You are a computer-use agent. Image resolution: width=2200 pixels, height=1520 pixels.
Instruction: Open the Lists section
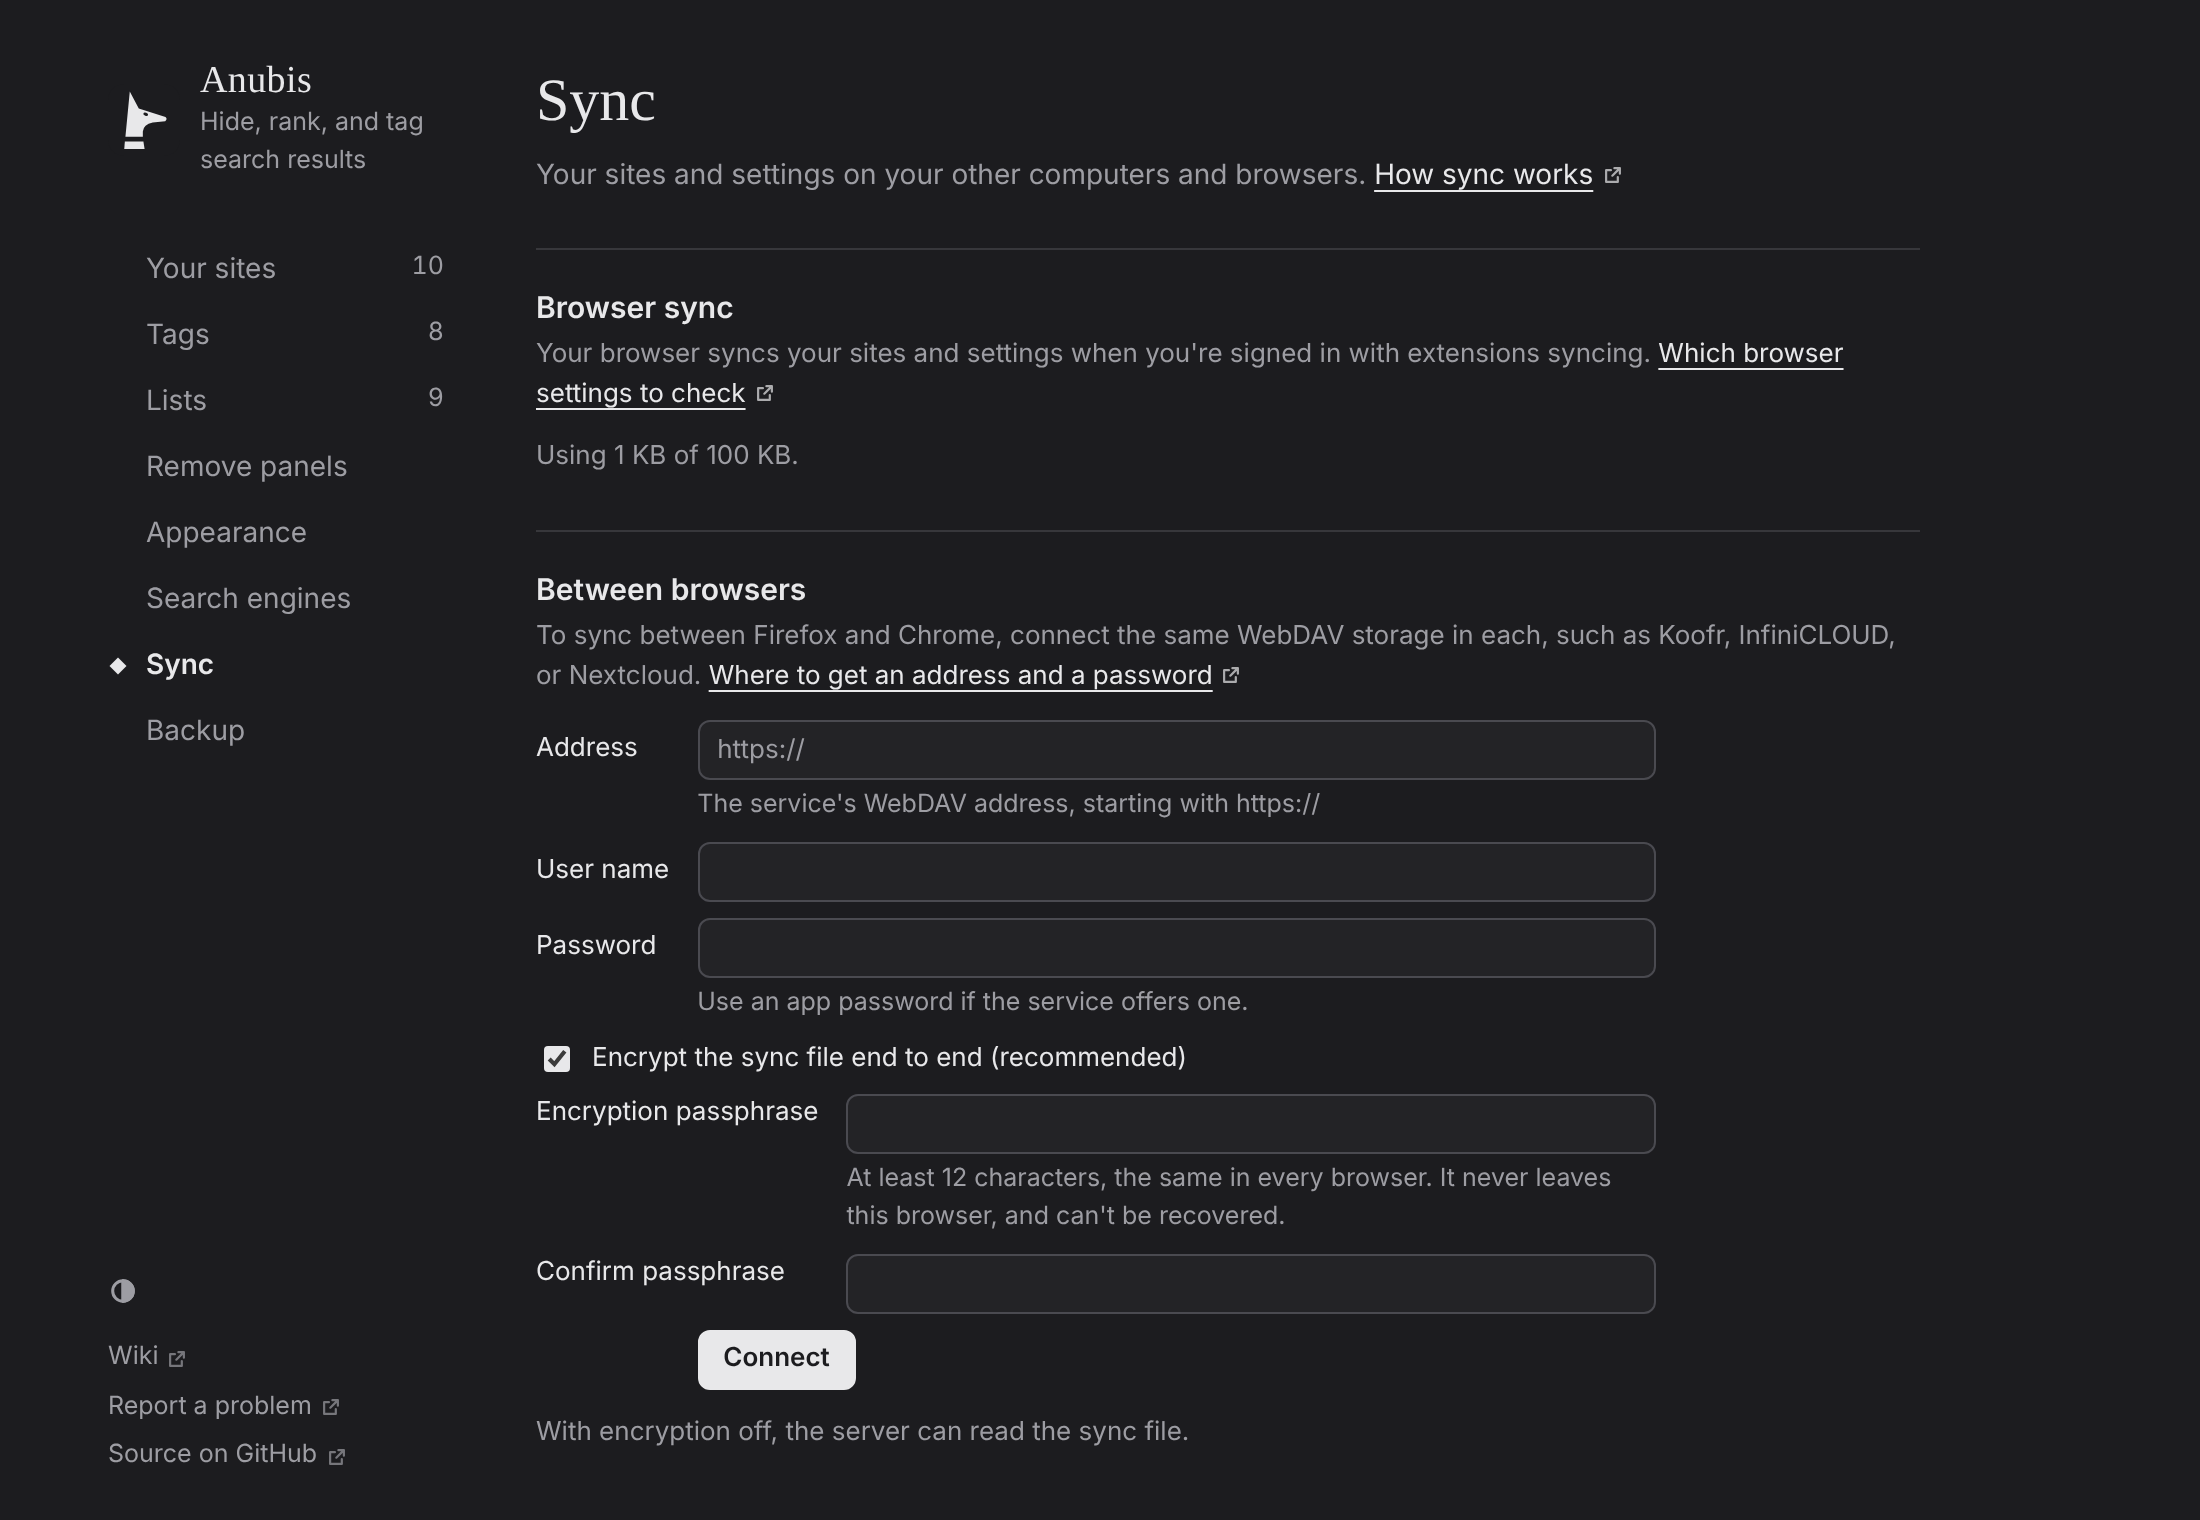[294, 400]
